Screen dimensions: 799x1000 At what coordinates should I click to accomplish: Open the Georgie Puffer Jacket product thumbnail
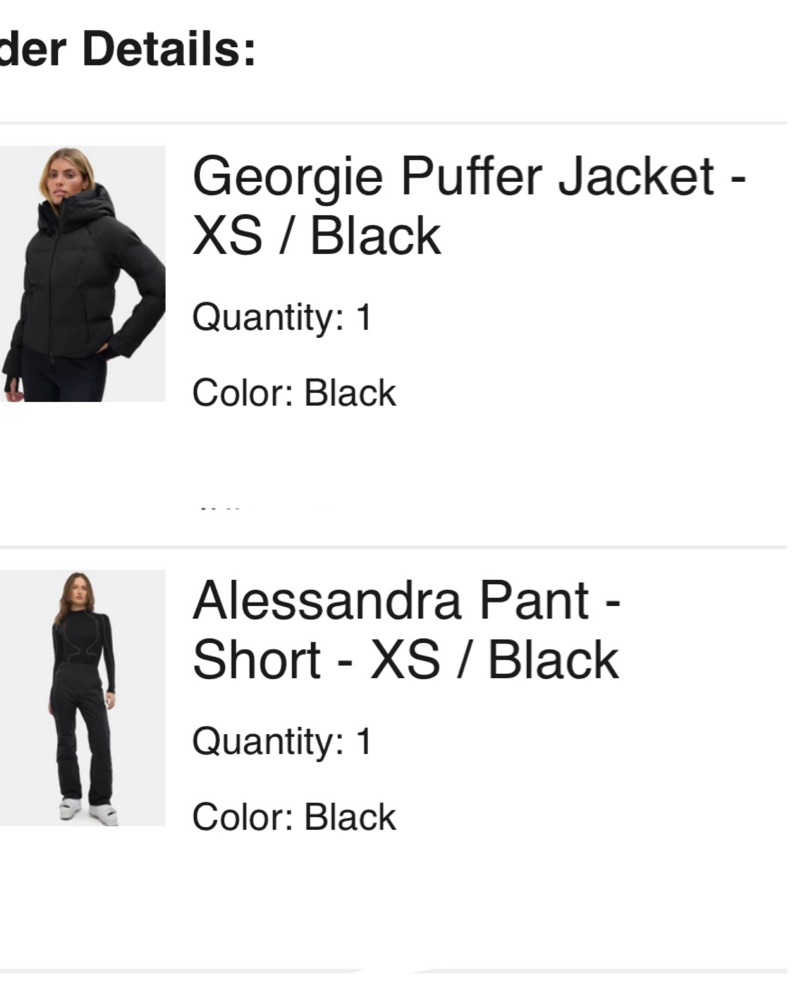point(80,274)
